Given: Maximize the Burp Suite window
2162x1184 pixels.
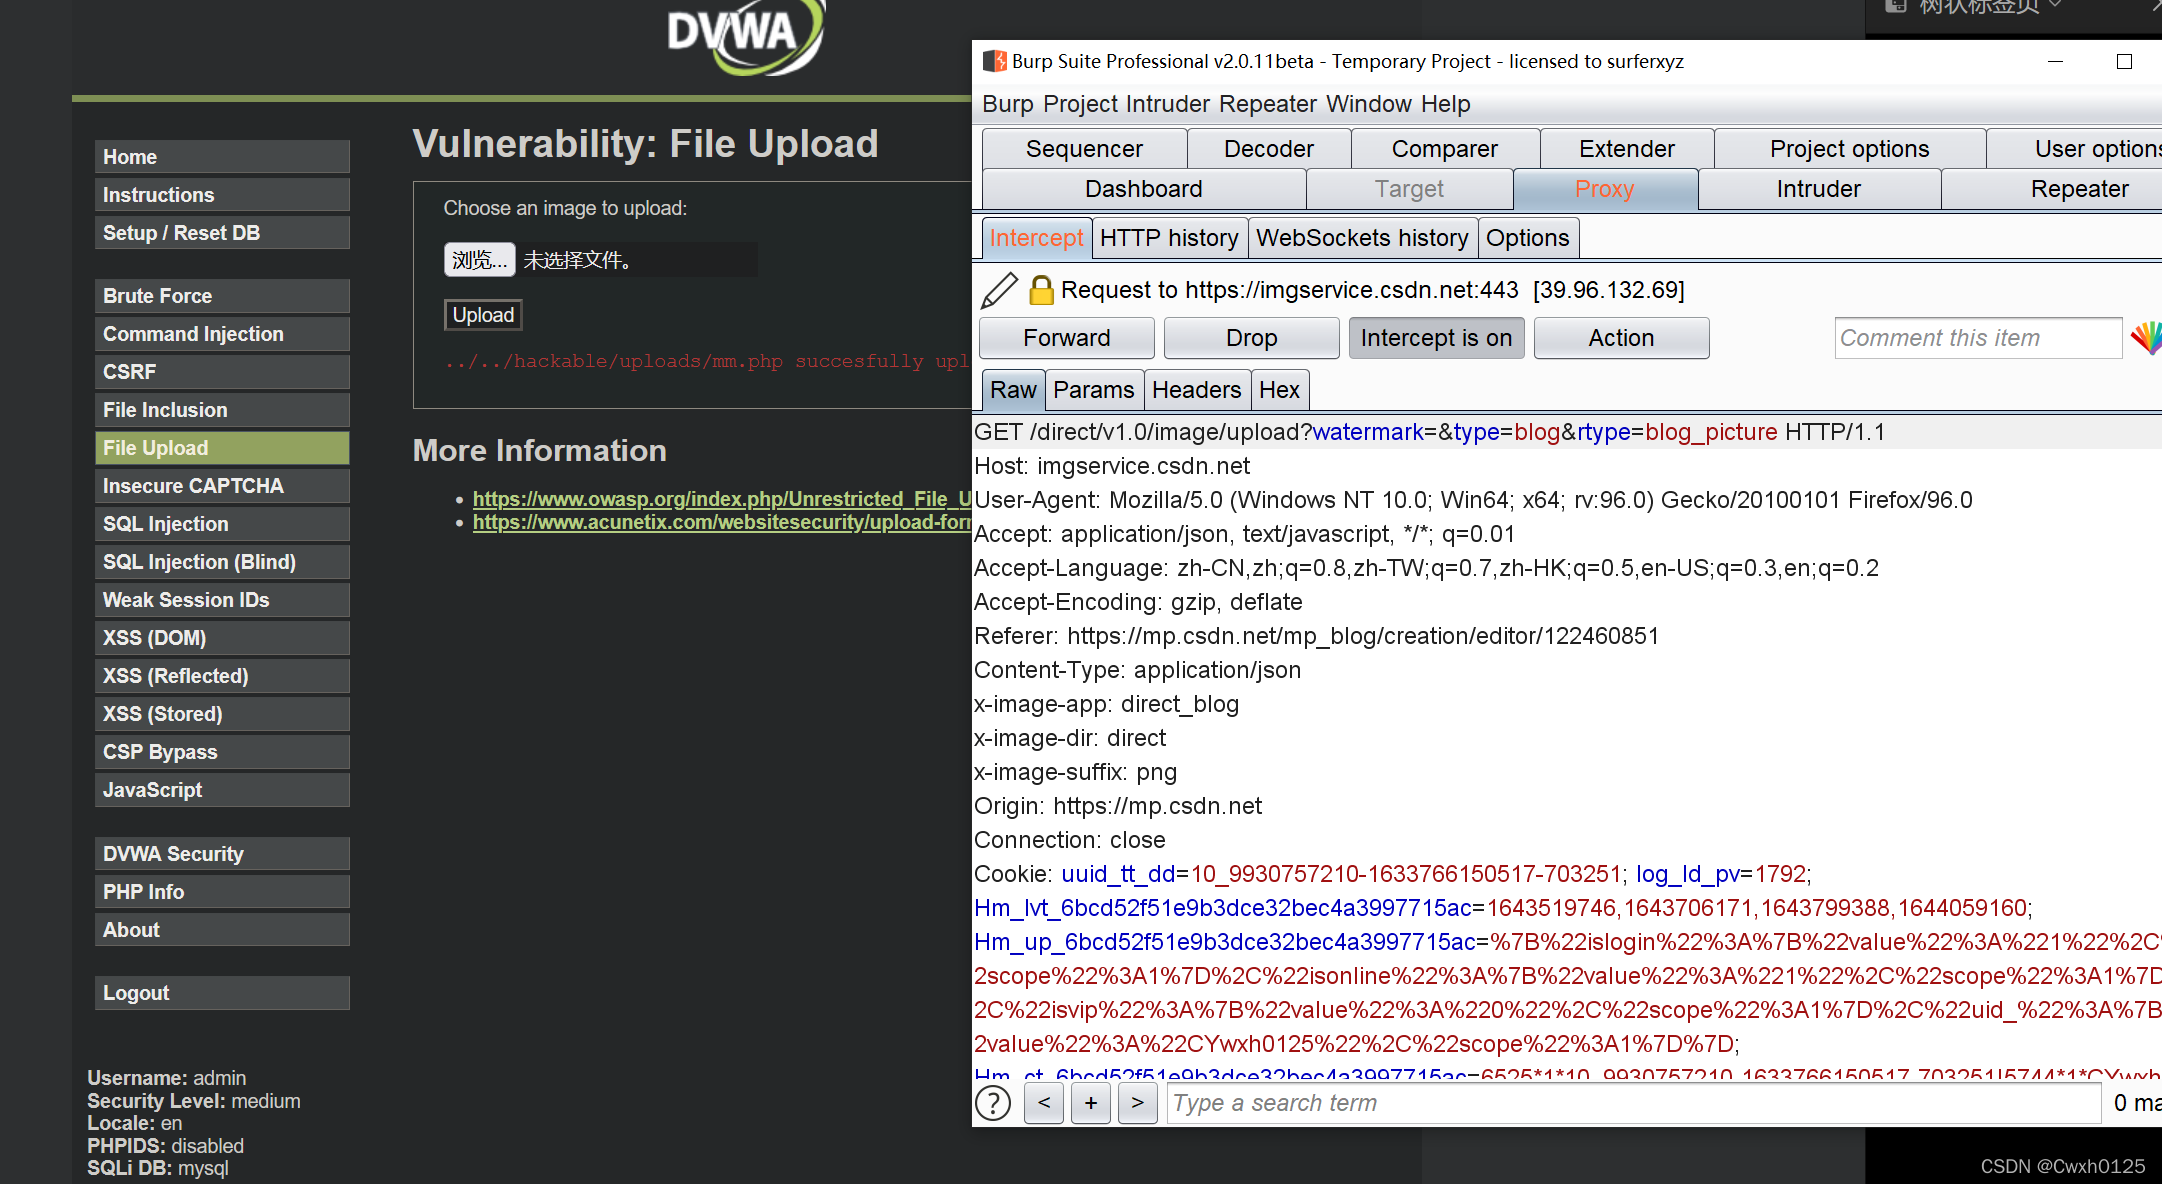Looking at the screenshot, I should pyautogui.click(x=2124, y=62).
